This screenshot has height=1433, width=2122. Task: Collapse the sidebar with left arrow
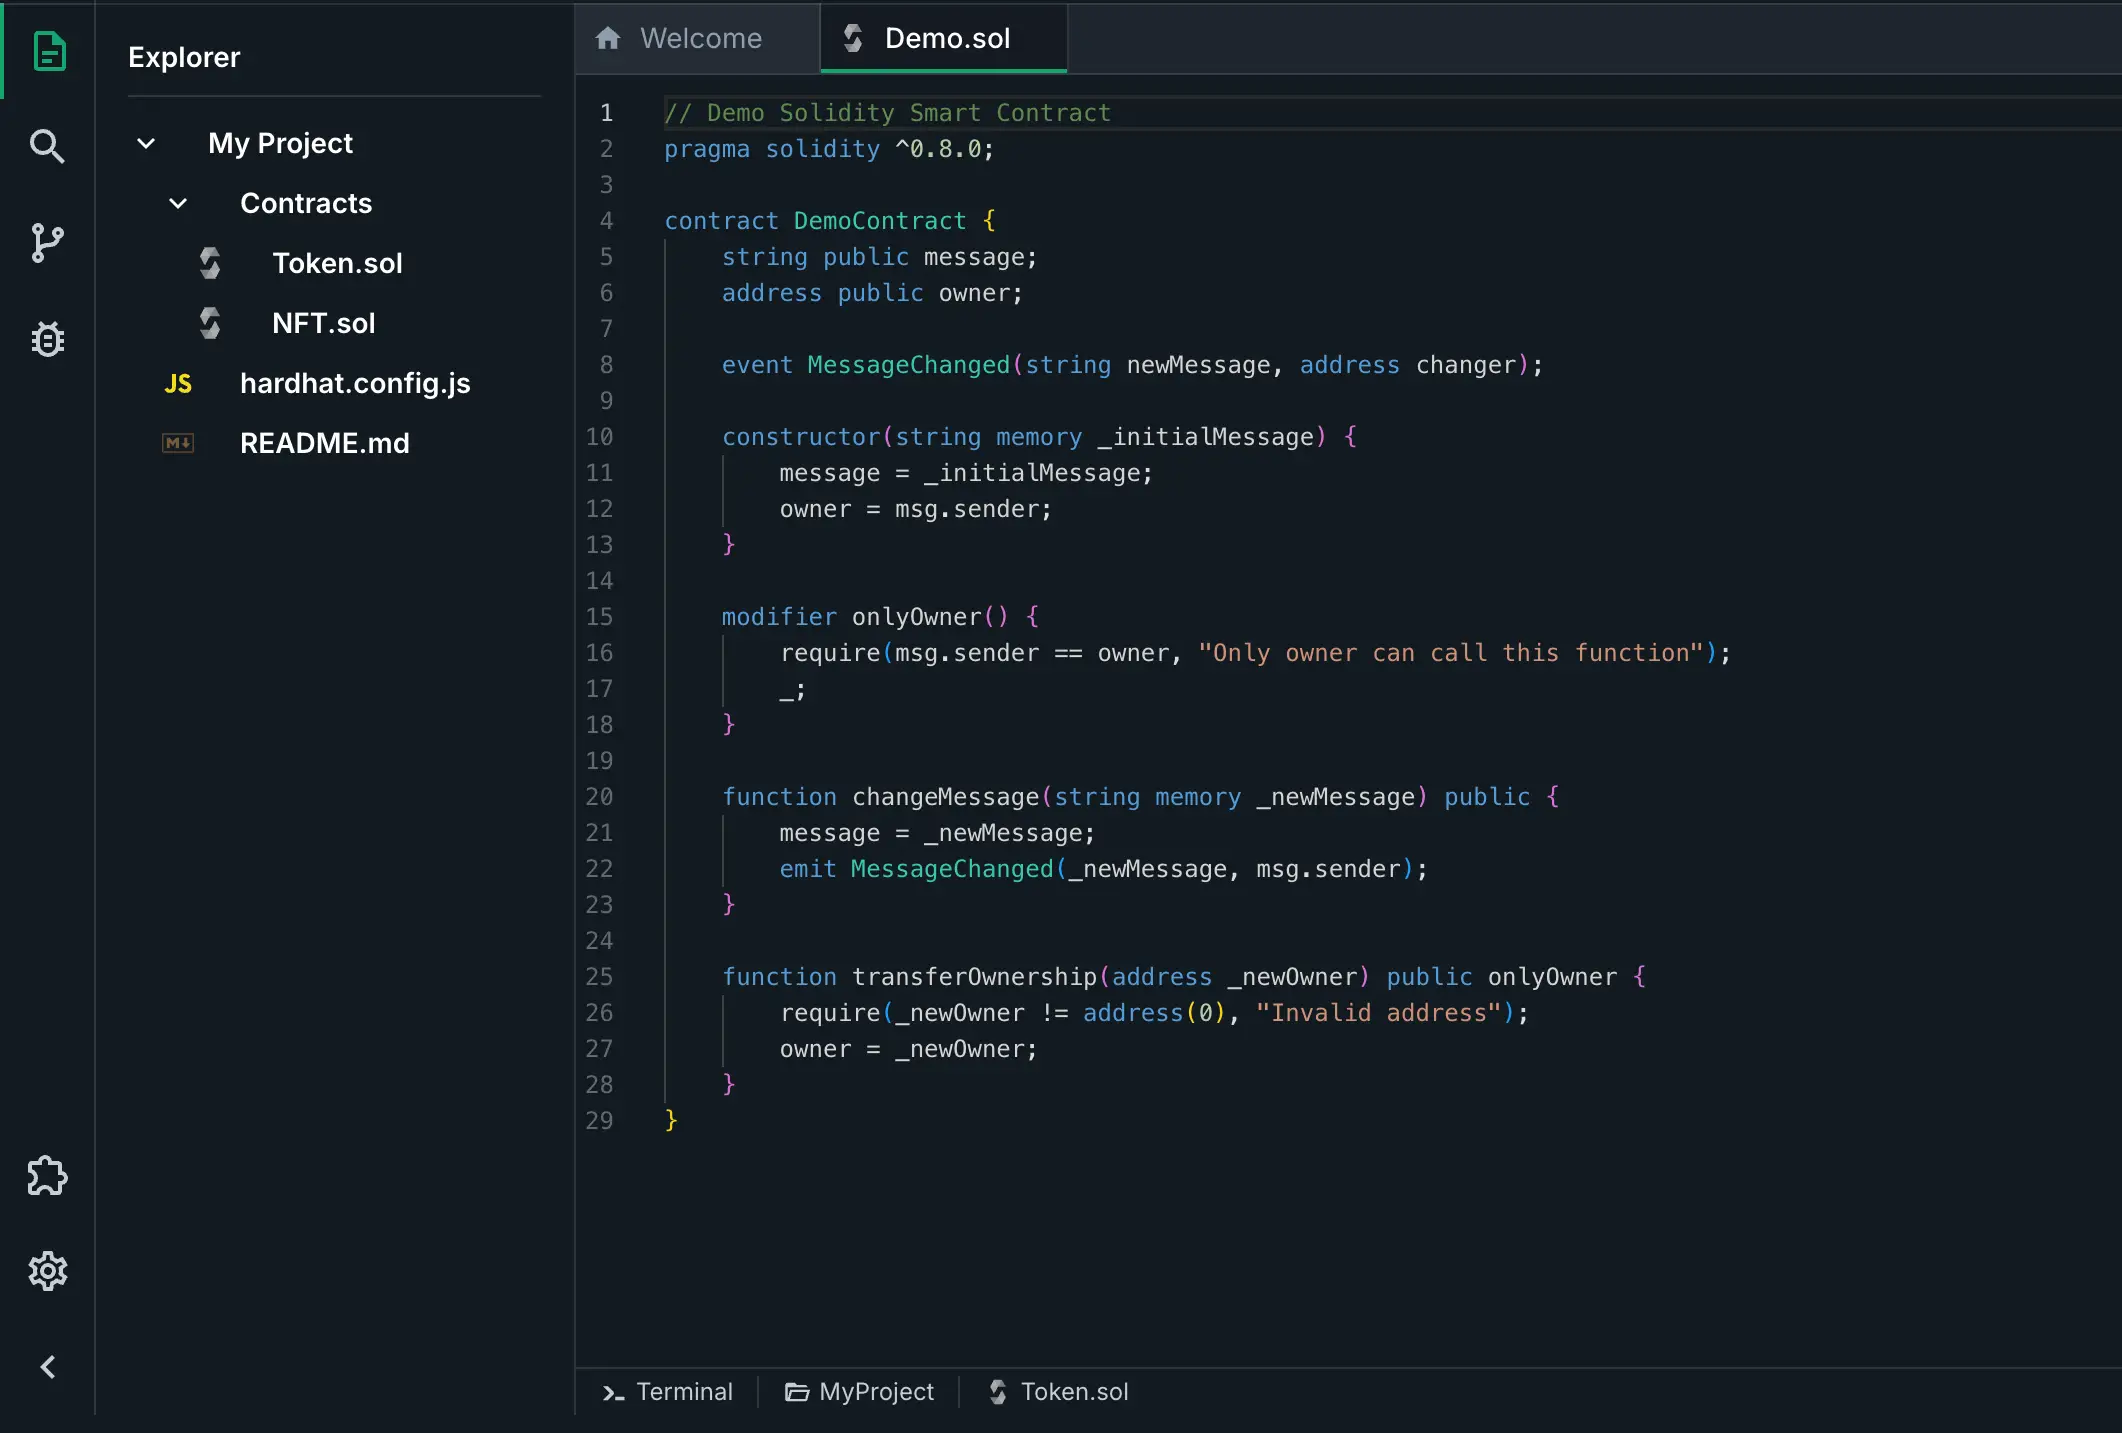click(x=47, y=1367)
